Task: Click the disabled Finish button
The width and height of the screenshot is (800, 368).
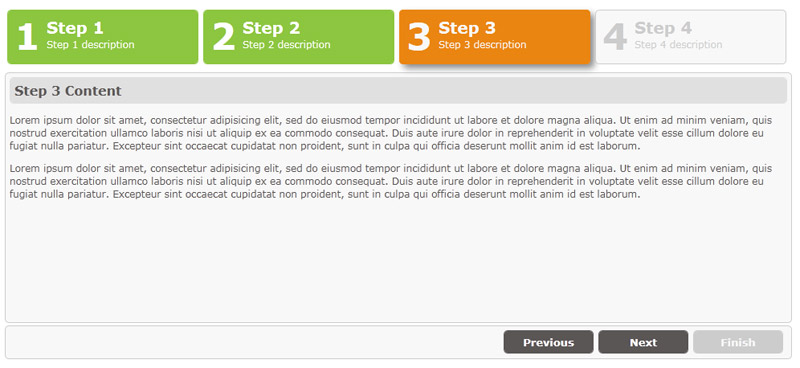Action: (738, 342)
